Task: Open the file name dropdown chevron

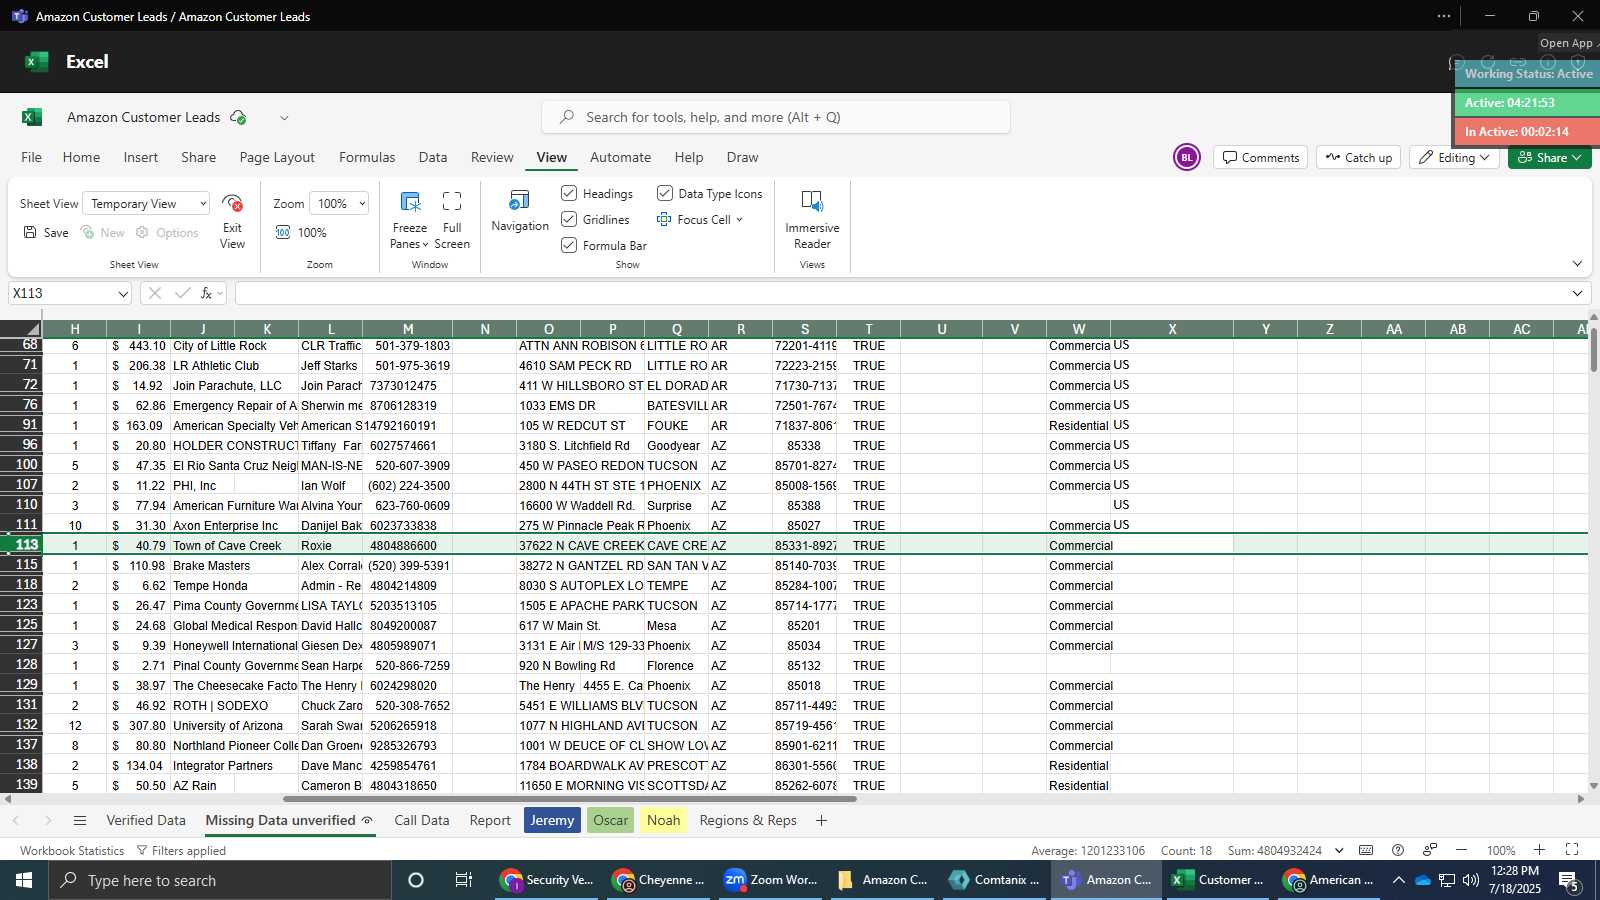Action: point(284,118)
